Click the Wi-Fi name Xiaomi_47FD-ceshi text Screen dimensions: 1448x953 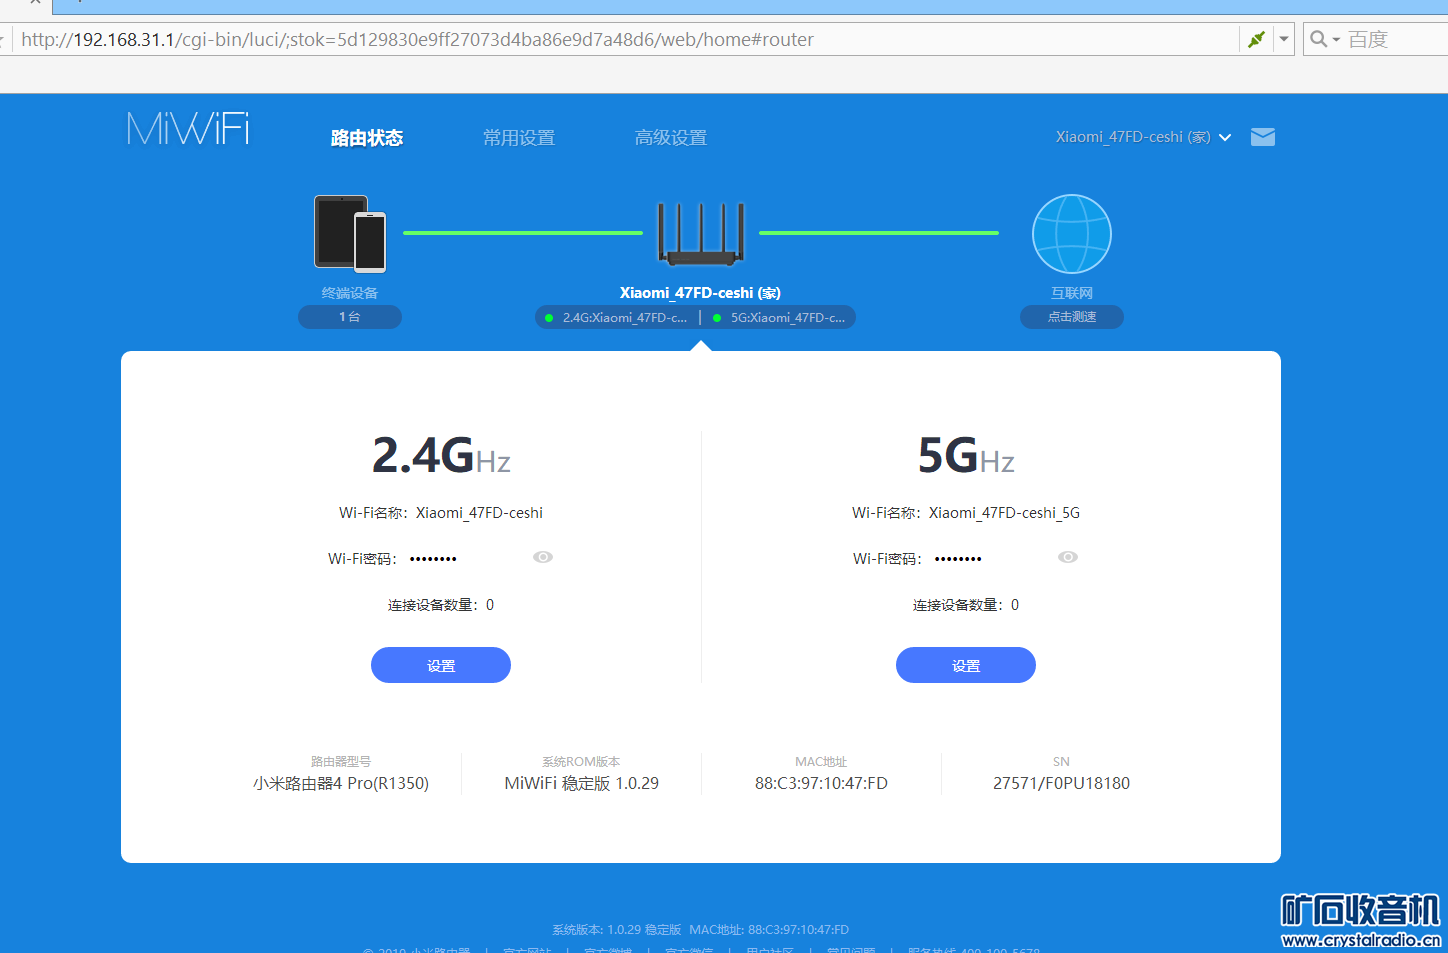(x=479, y=513)
